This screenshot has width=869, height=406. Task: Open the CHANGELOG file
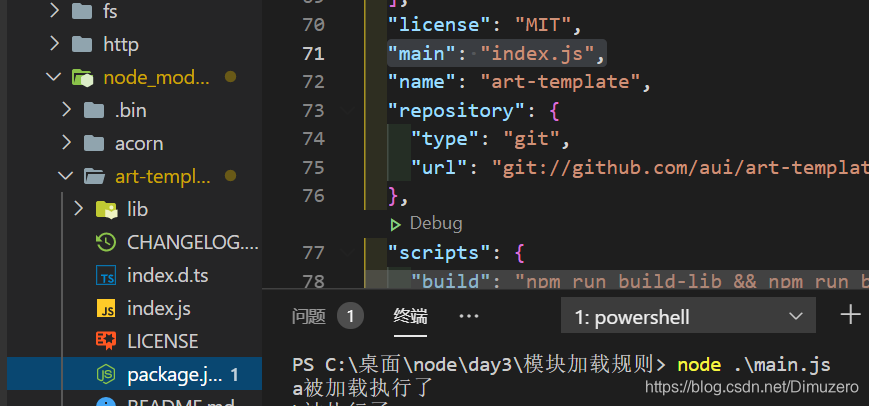coord(193,242)
